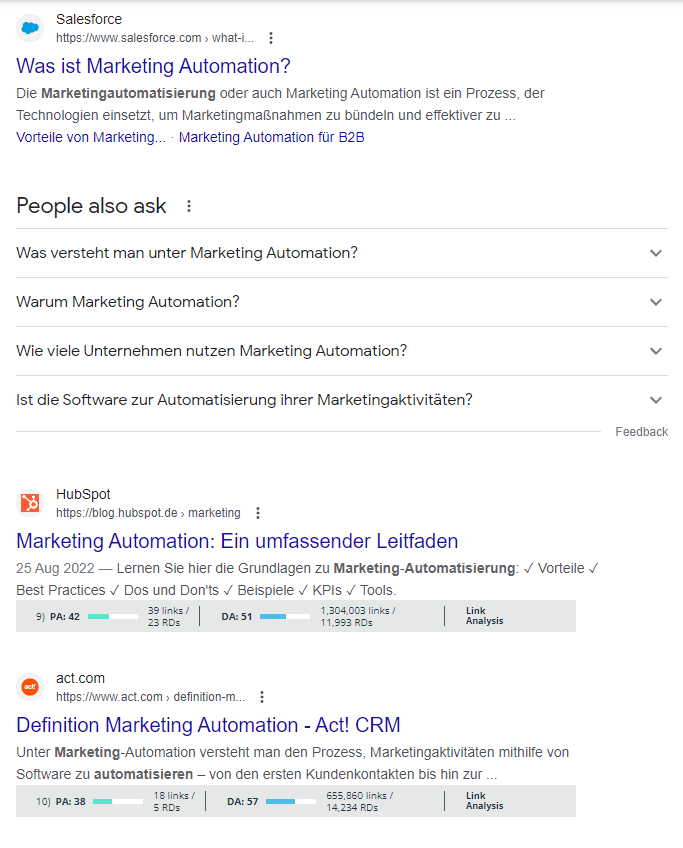The width and height of the screenshot is (683, 848).
Task: Click the HubSpot sprocket favicon
Action: pos(30,503)
